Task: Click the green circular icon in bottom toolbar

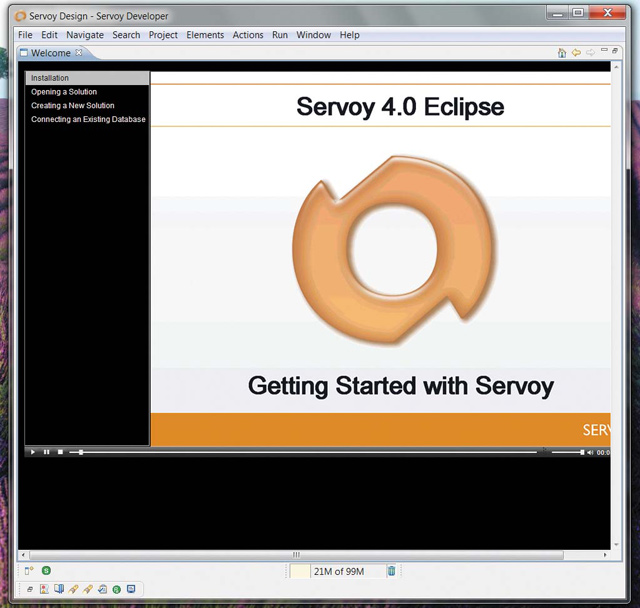Action: point(117,590)
